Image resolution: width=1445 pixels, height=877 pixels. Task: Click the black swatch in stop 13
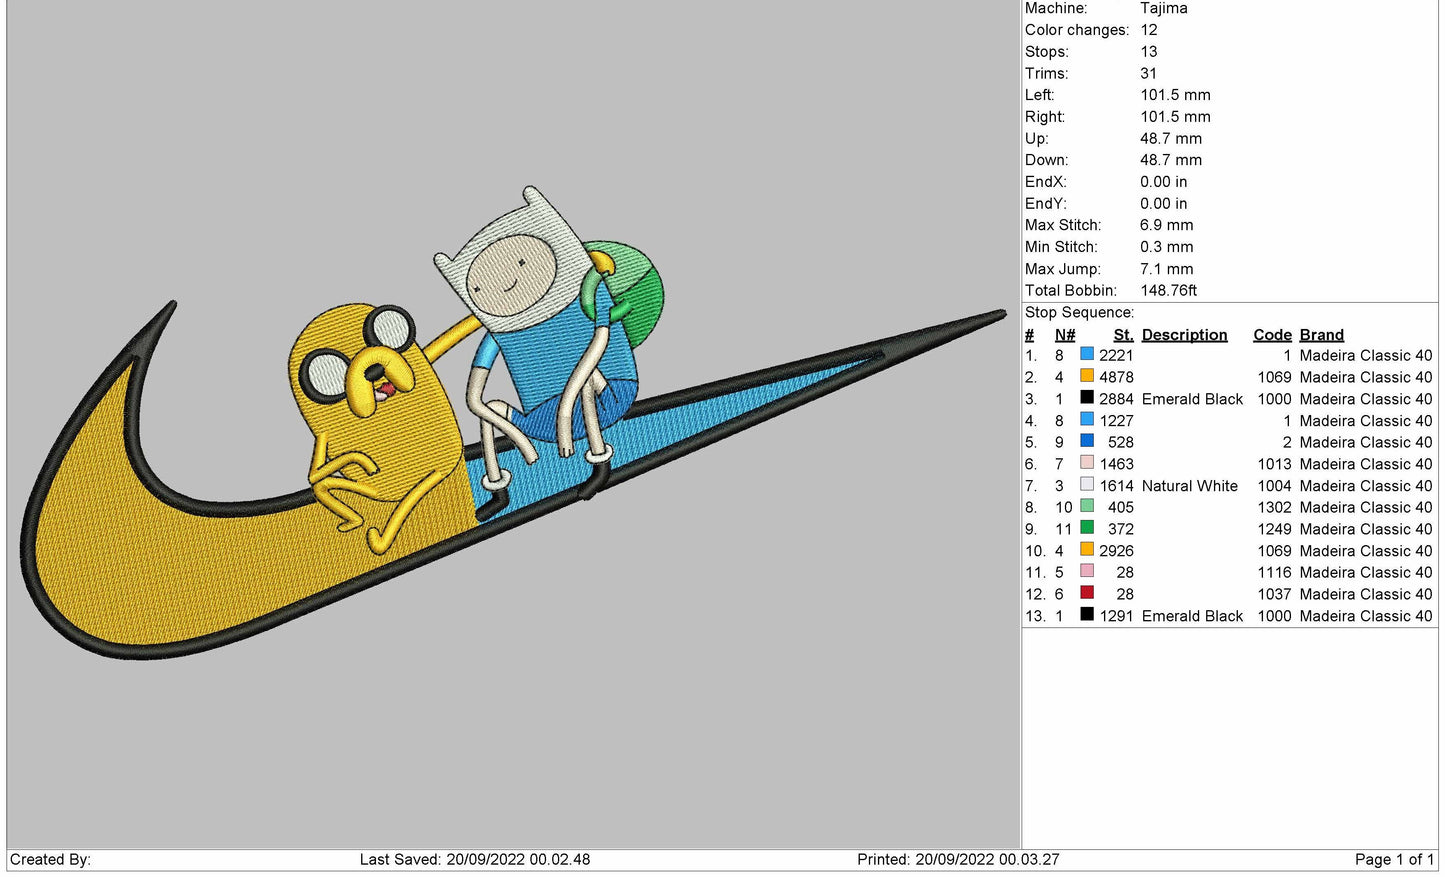point(1086,615)
